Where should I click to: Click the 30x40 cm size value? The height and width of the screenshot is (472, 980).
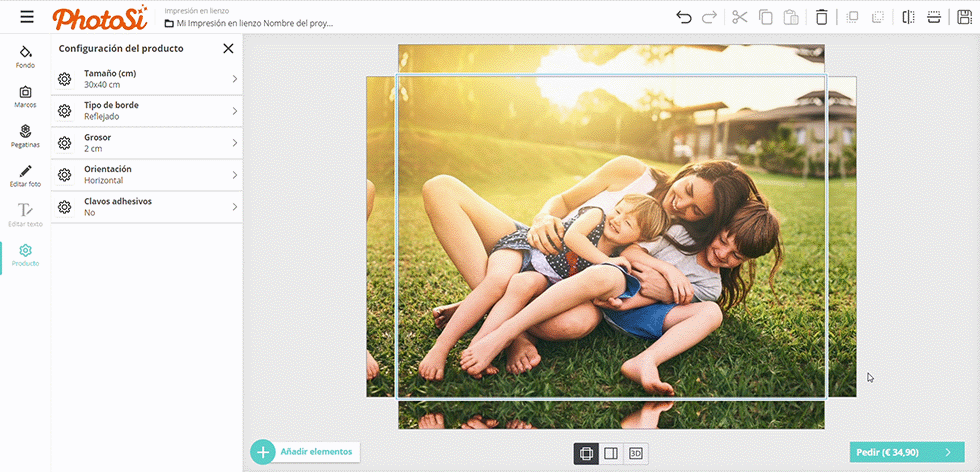(102, 84)
